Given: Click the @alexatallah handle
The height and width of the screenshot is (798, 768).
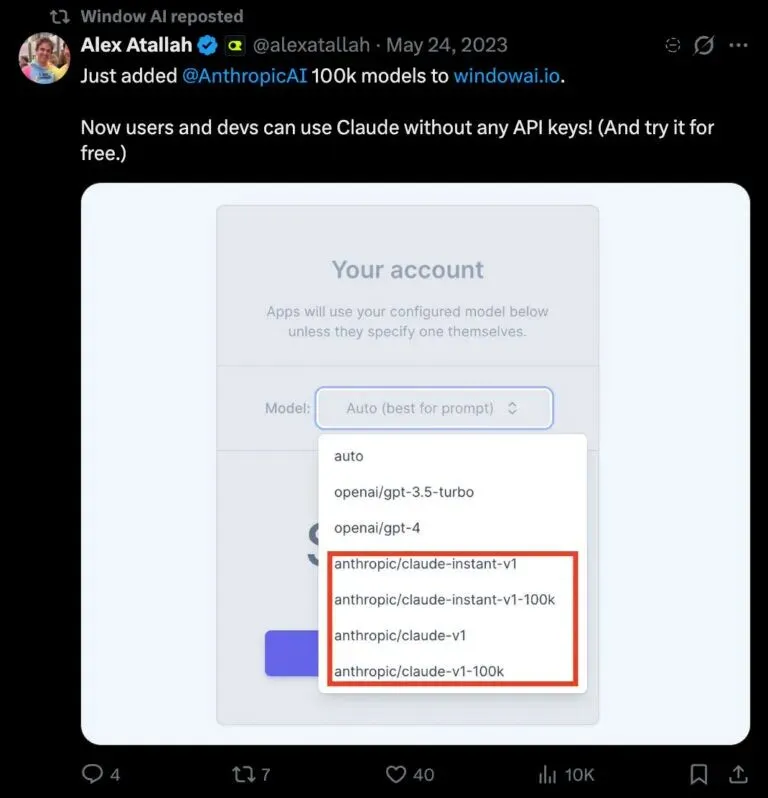Looking at the screenshot, I should [311, 45].
